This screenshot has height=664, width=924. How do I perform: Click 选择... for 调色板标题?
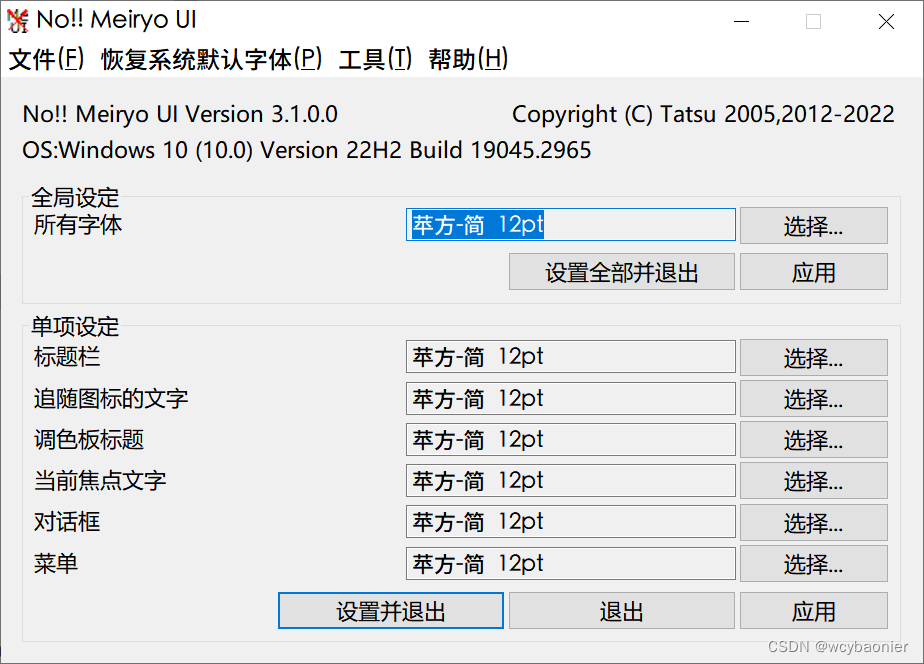coord(814,440)
